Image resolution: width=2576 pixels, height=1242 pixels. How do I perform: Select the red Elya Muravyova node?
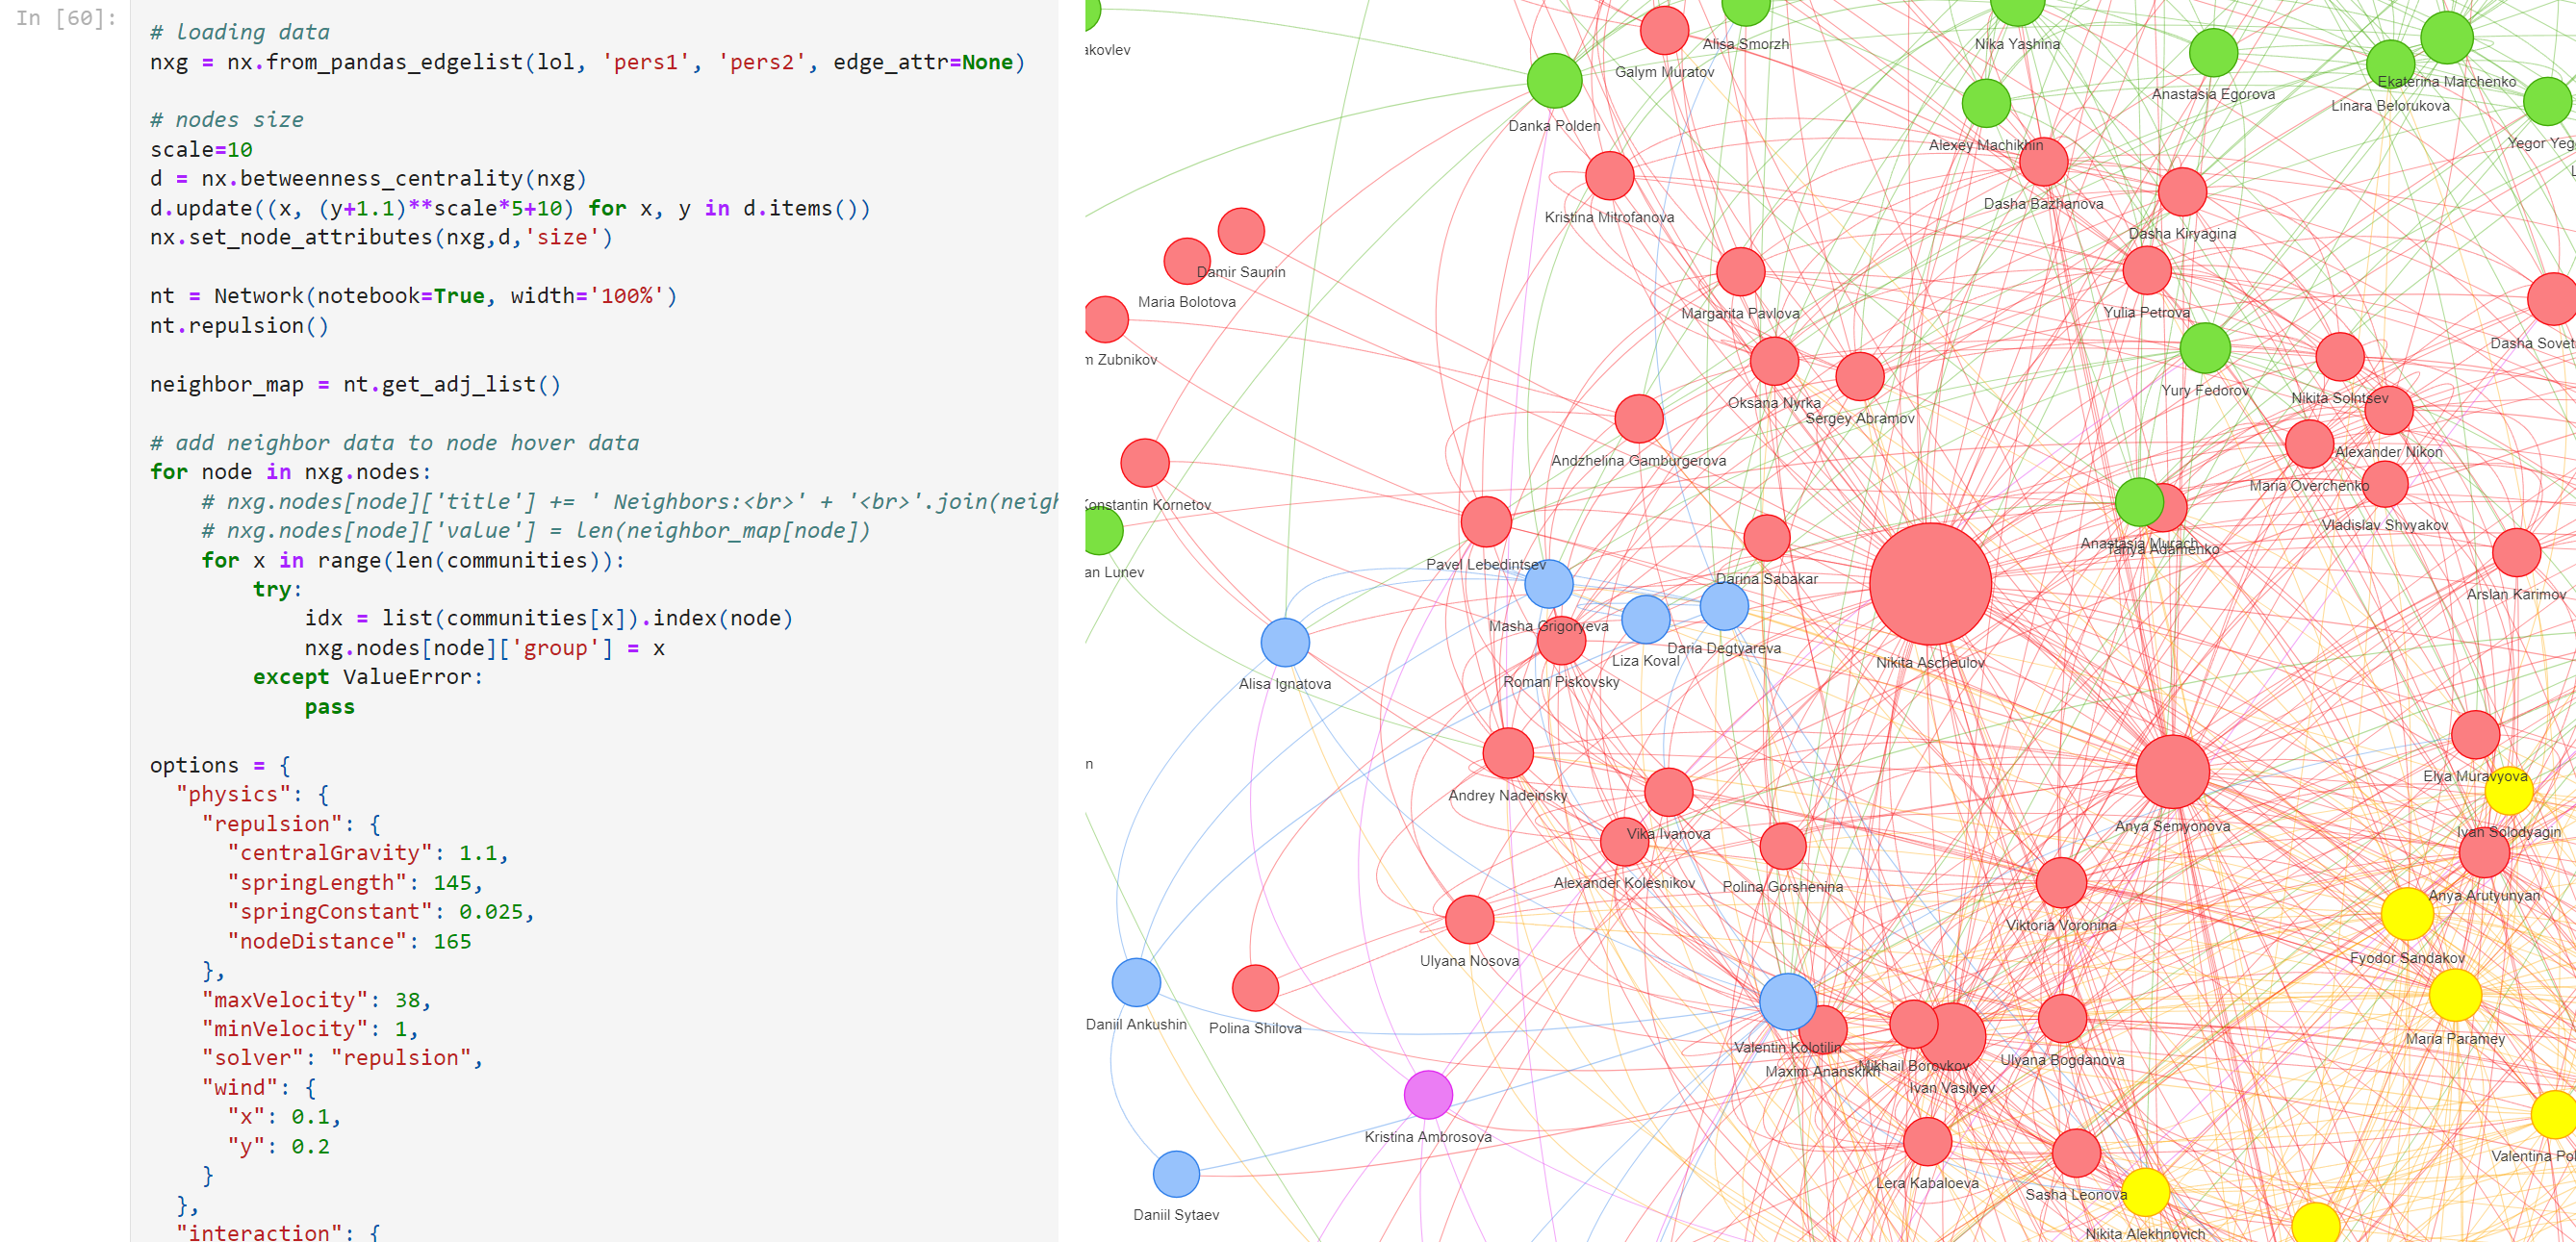2475,735
